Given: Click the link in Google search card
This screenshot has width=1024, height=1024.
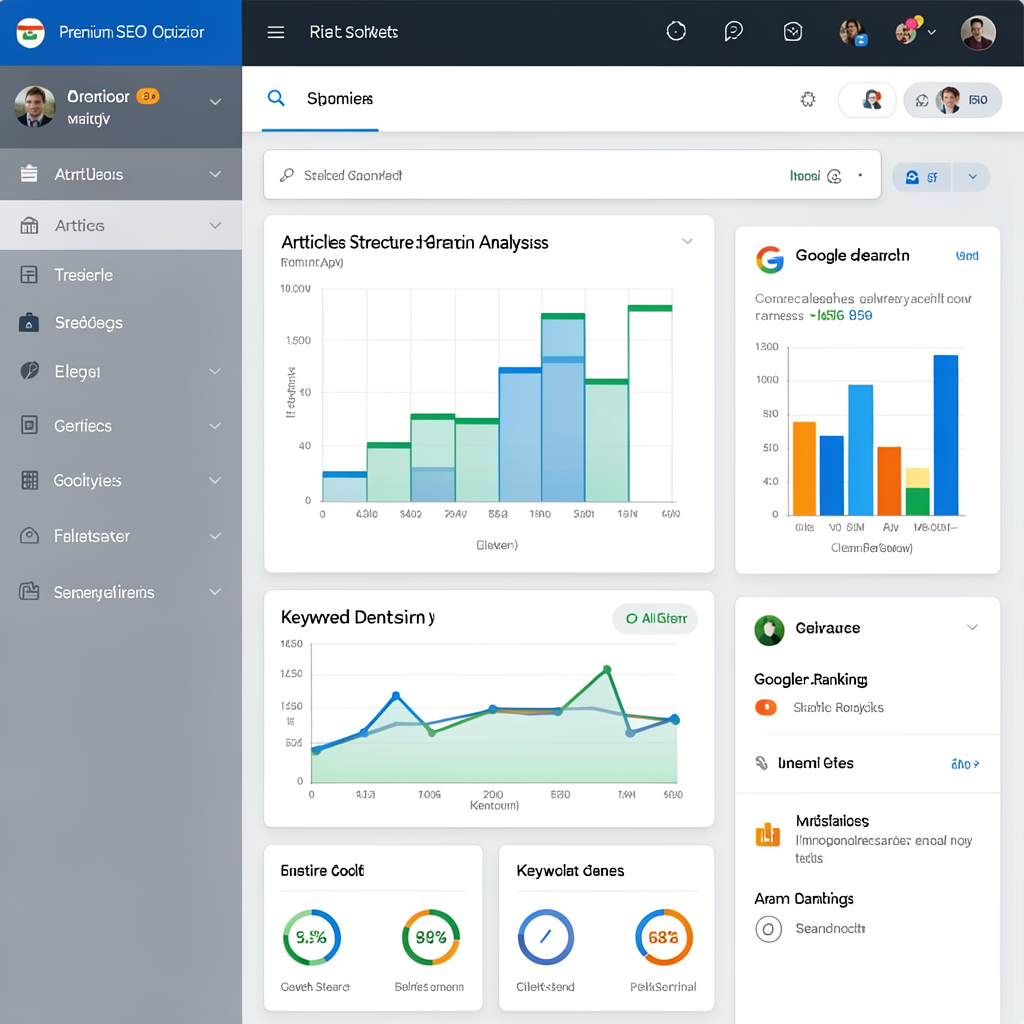Looking at the screenshot, I should click(x=967, y=256).
